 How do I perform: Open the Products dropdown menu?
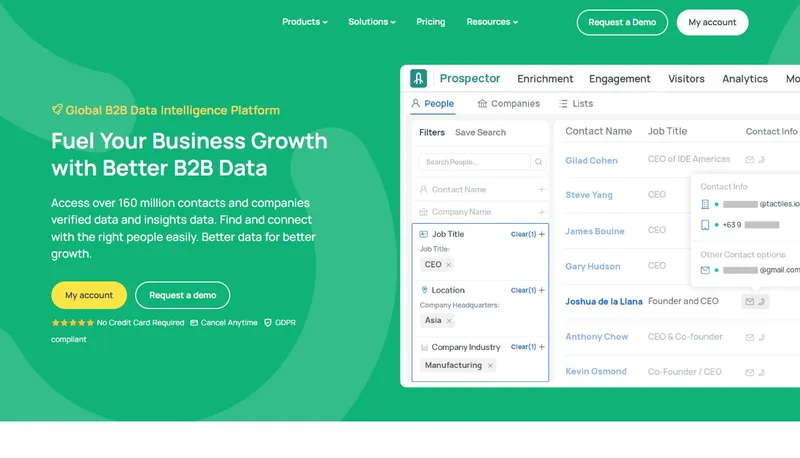[x=305, y=22]
